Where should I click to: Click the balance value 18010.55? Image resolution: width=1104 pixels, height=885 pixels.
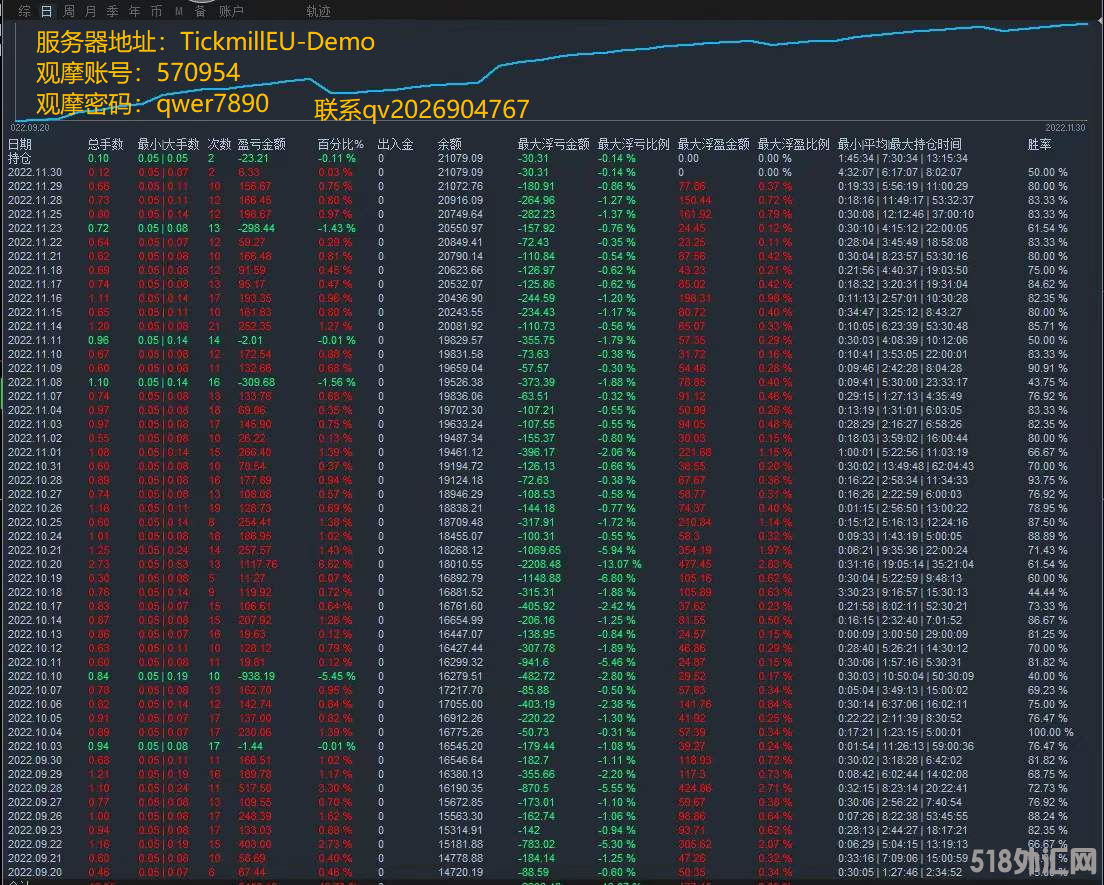460,564
